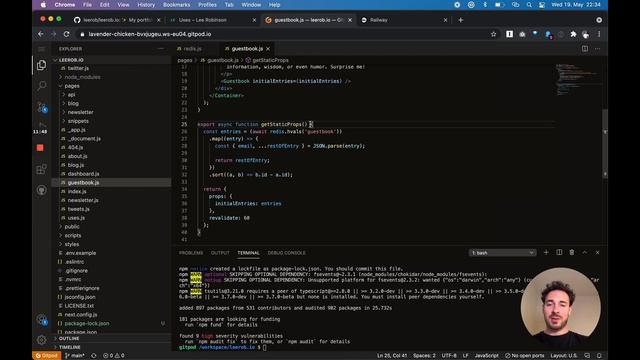Screen dimensions: 640x360
Task: Click JavaScript language mode in status bar
Action: [x=487, y=356]
